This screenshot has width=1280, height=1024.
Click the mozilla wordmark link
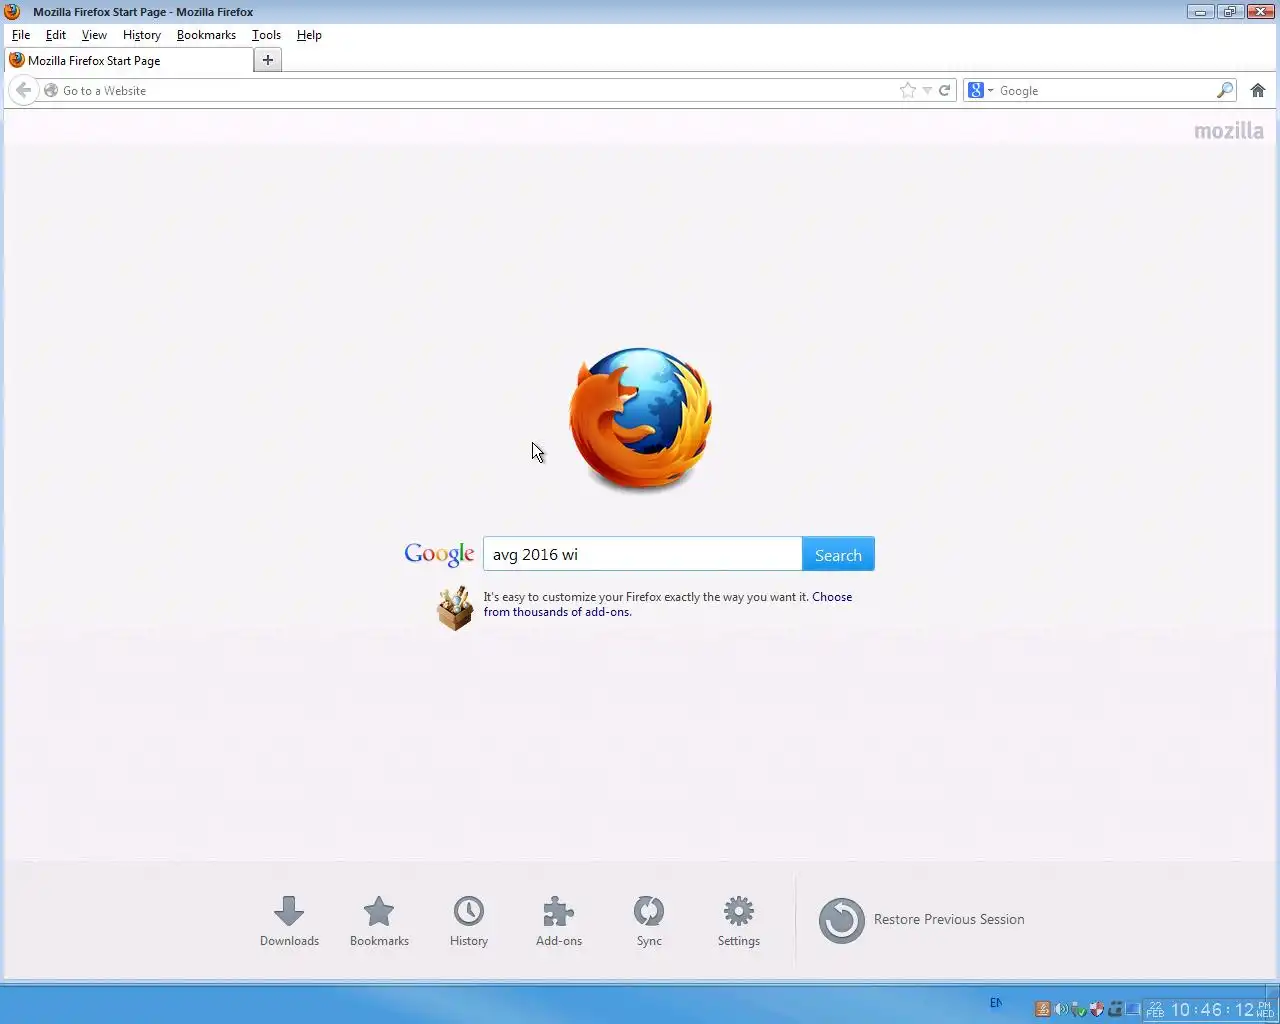click(1229, 131)
